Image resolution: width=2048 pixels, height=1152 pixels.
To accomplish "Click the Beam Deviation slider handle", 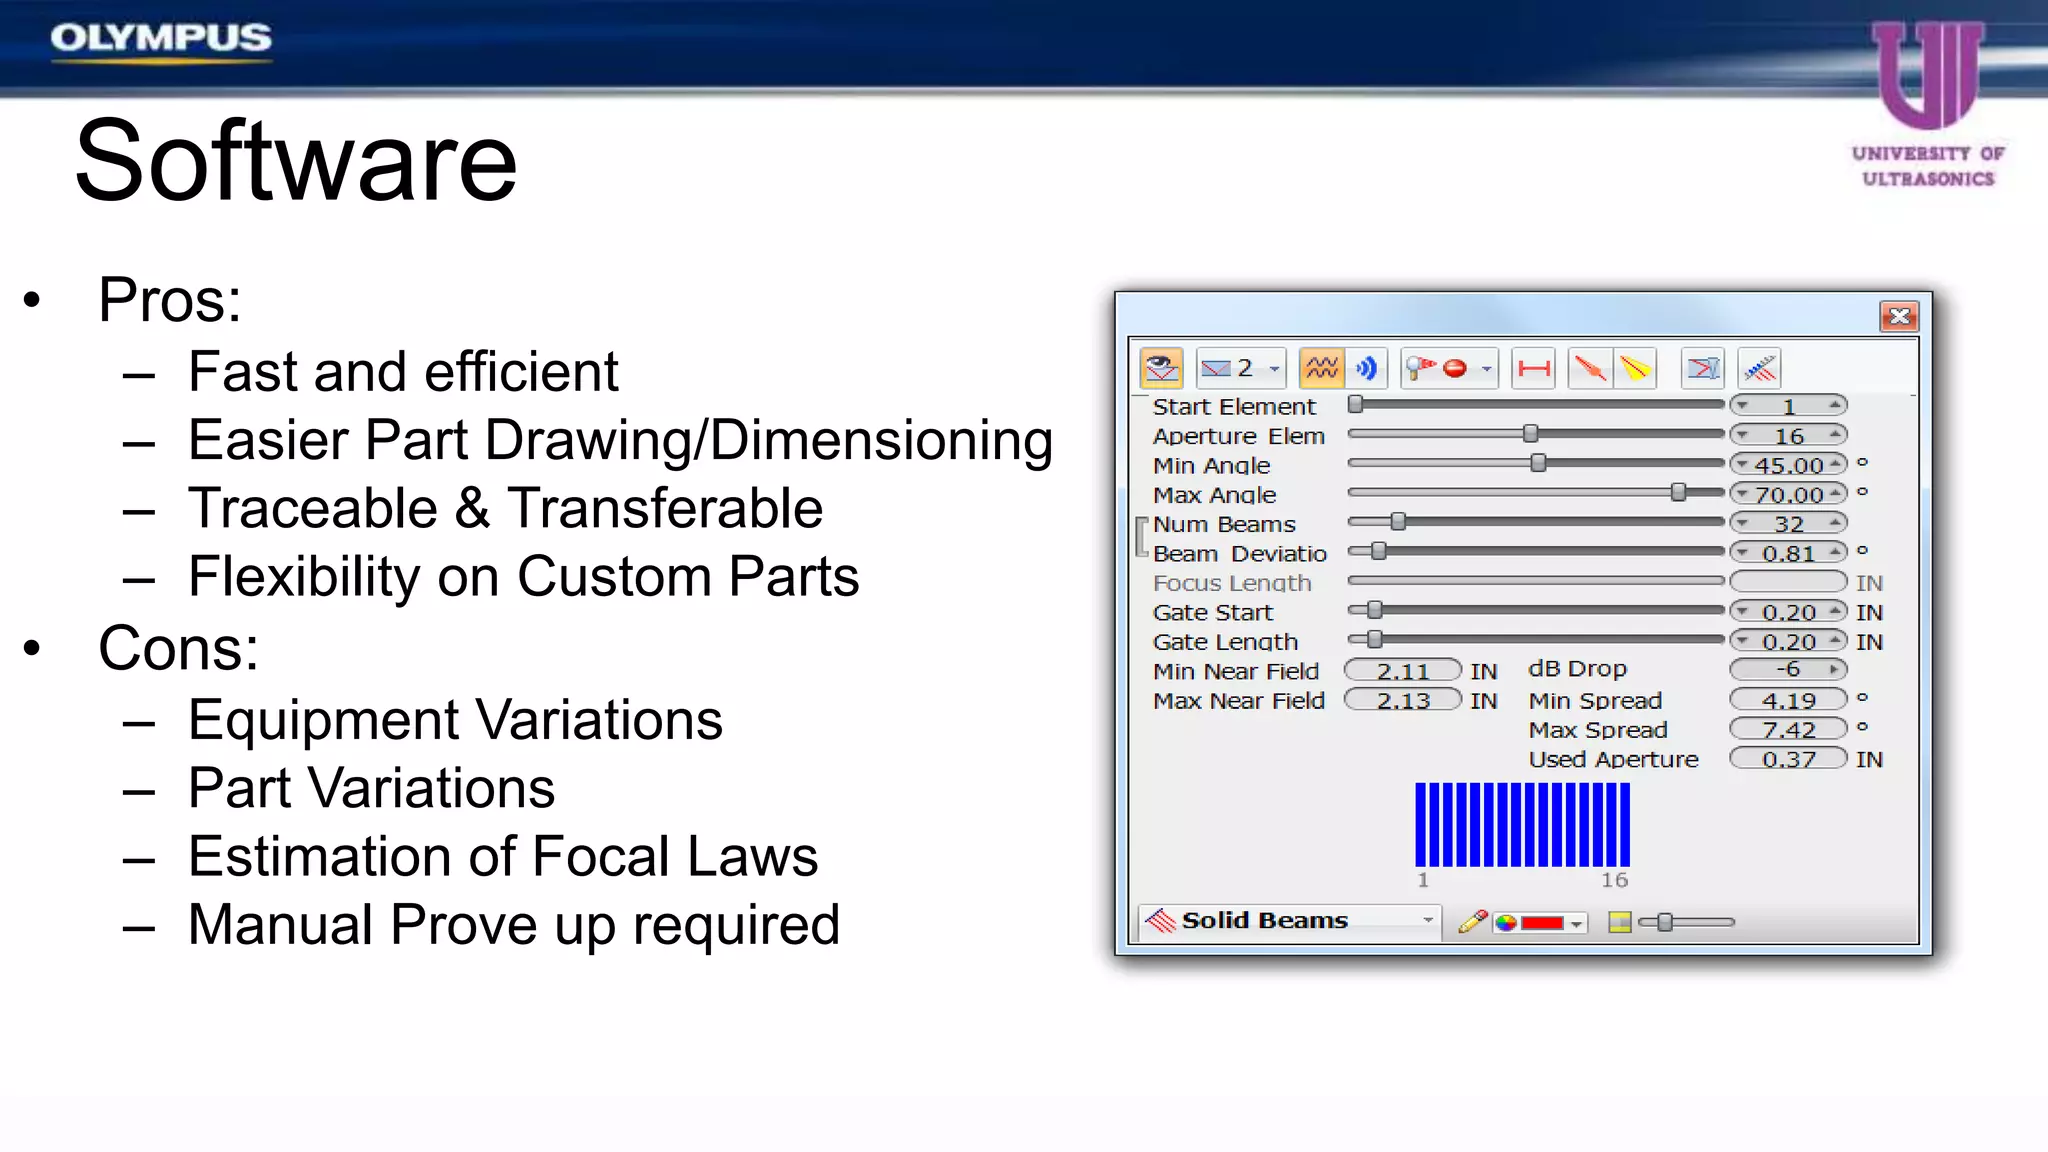I will point(1379,551).
